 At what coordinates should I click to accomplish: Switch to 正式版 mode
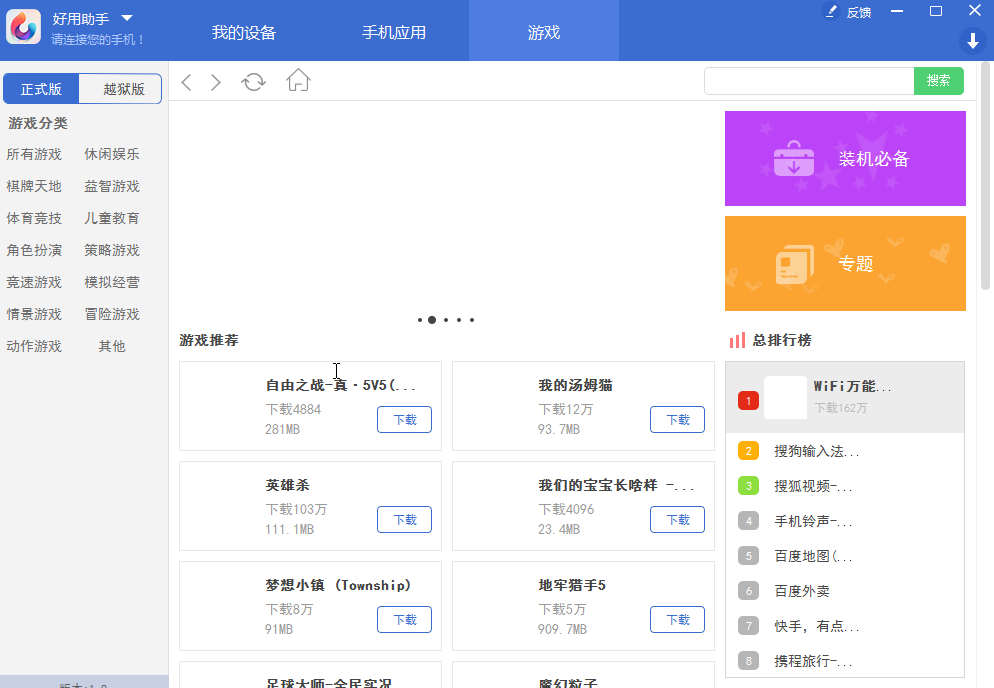click(x=41, y=89)
